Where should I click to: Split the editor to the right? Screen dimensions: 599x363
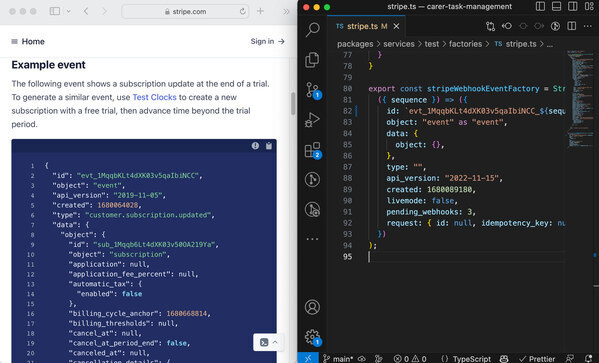[x=571, y=26]
